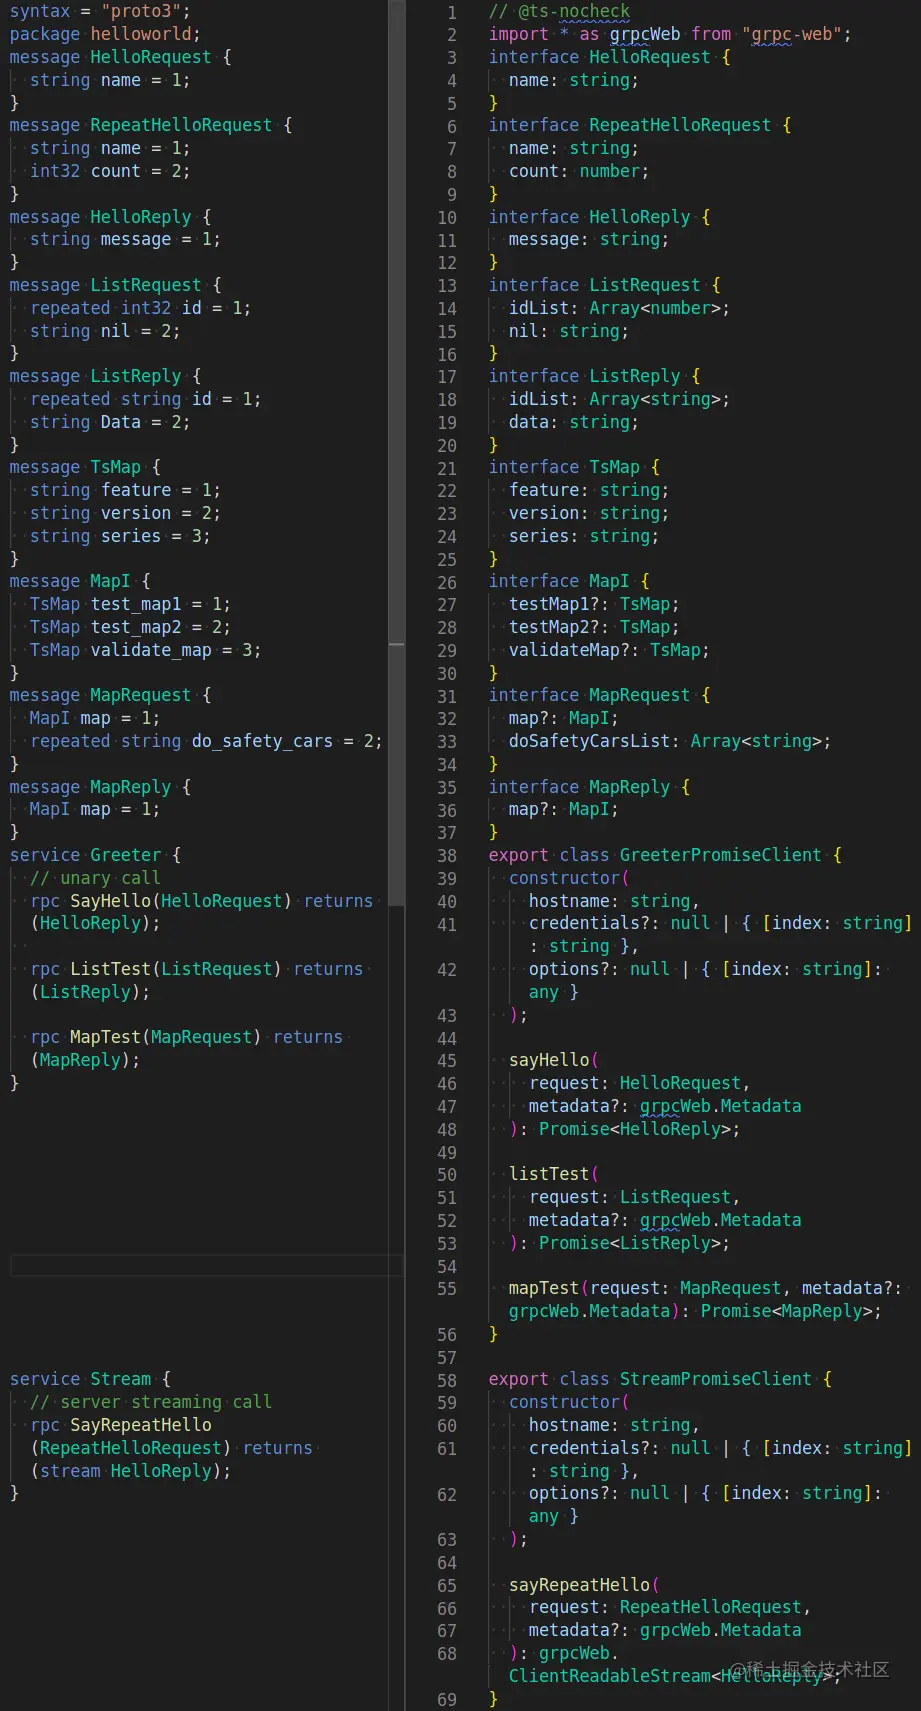Click the left pane vertical scrollbar thumb
The width and height of the screenshot is (921, 1711).
(x=397, y=453)
